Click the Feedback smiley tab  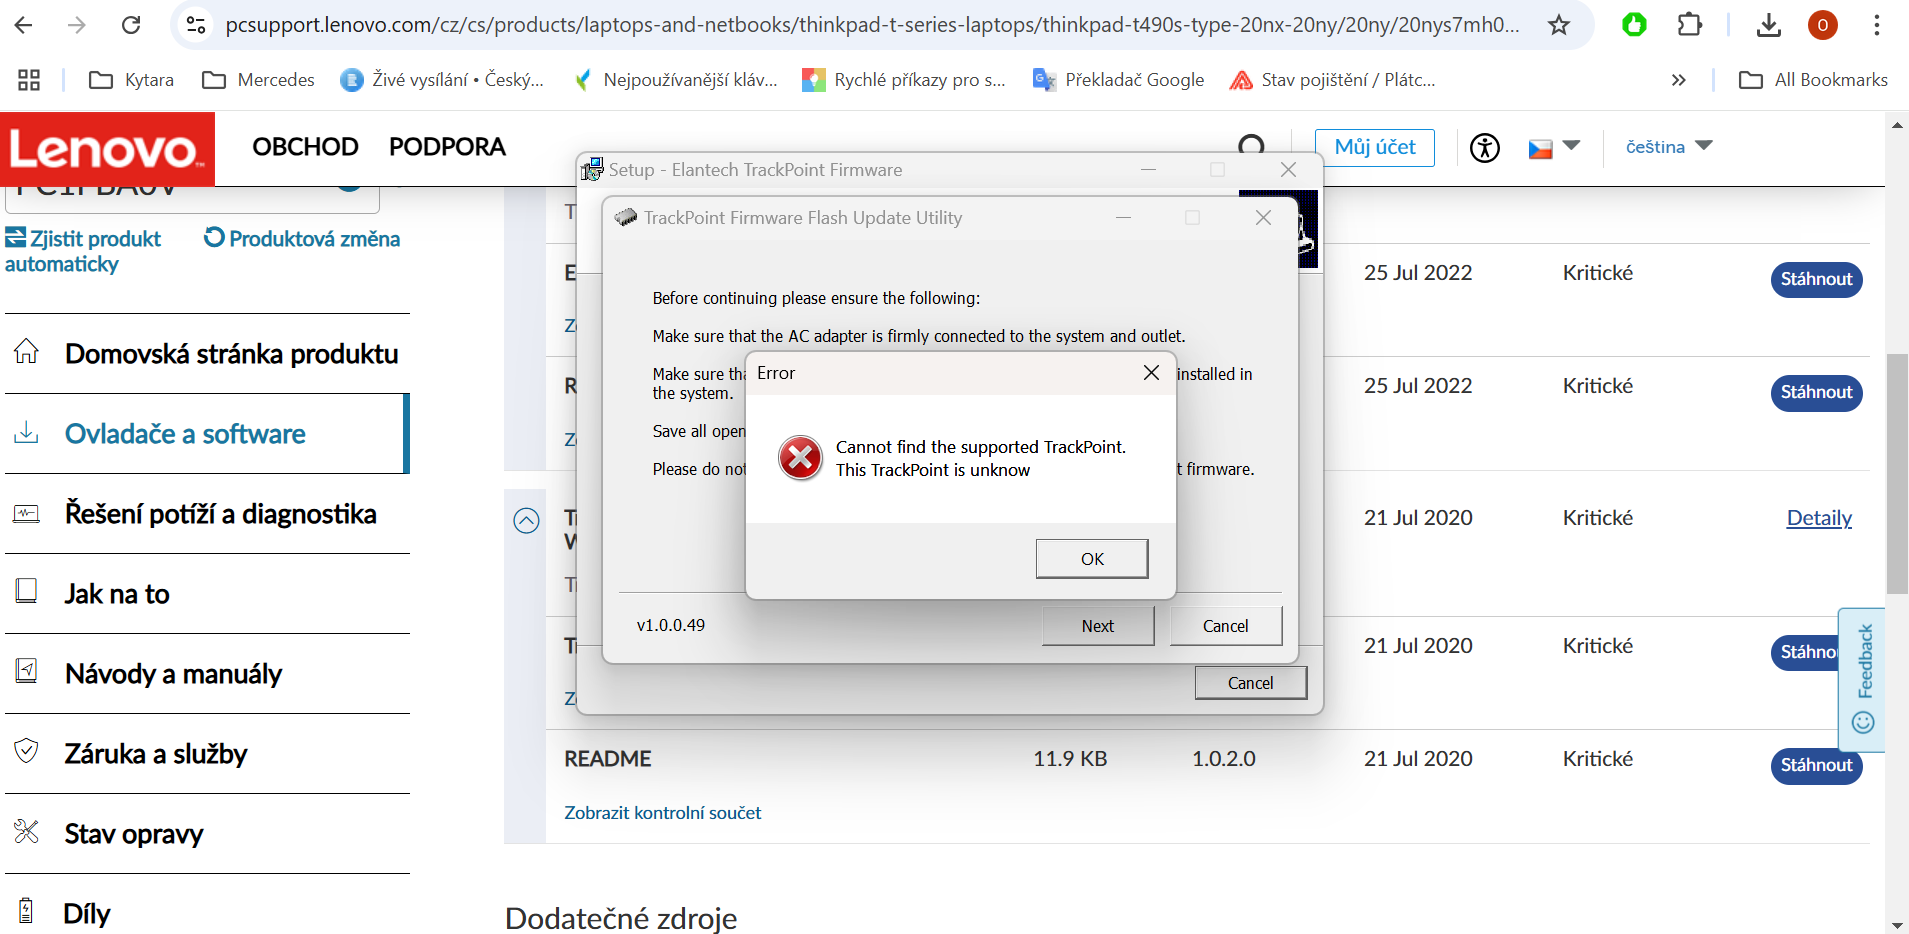1862,680
